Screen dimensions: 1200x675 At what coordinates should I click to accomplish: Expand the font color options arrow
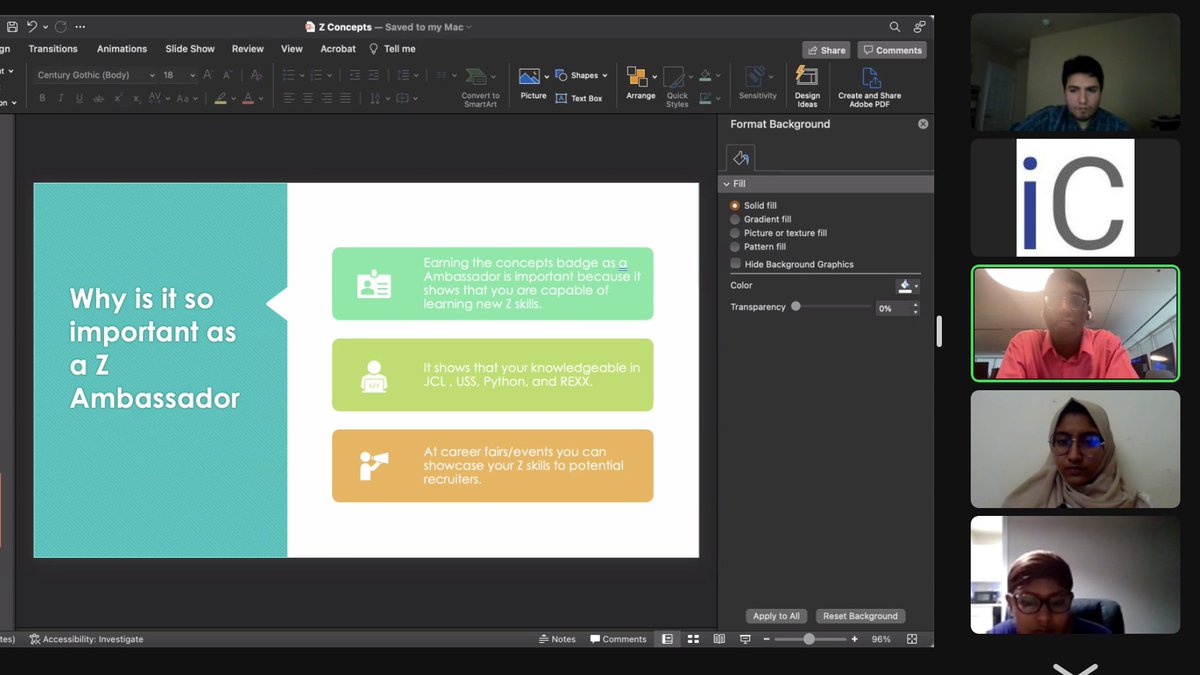(261, 98)
